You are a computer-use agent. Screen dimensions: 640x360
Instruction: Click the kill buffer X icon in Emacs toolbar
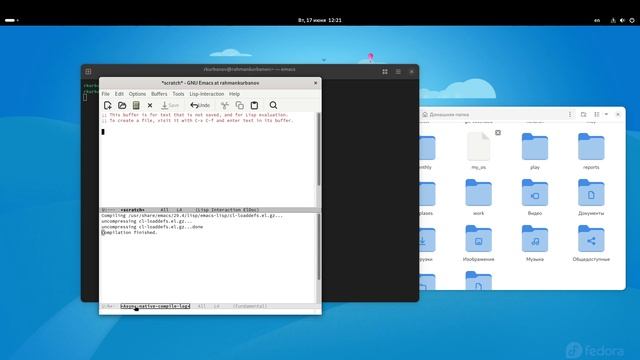[150, 105]
